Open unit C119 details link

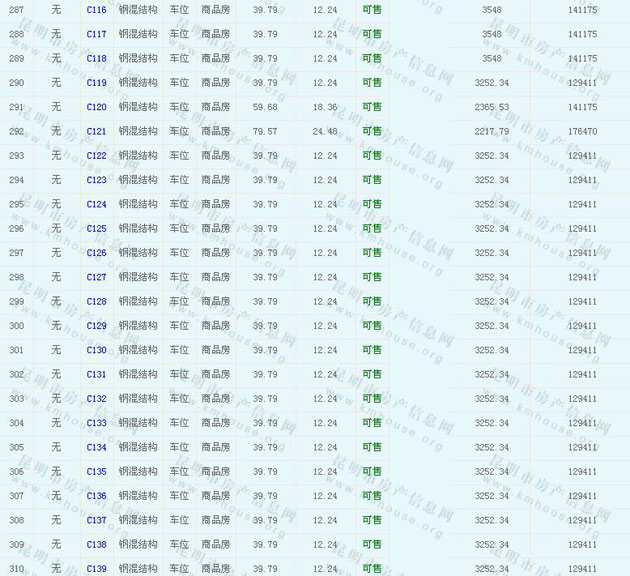coord(96,83)
